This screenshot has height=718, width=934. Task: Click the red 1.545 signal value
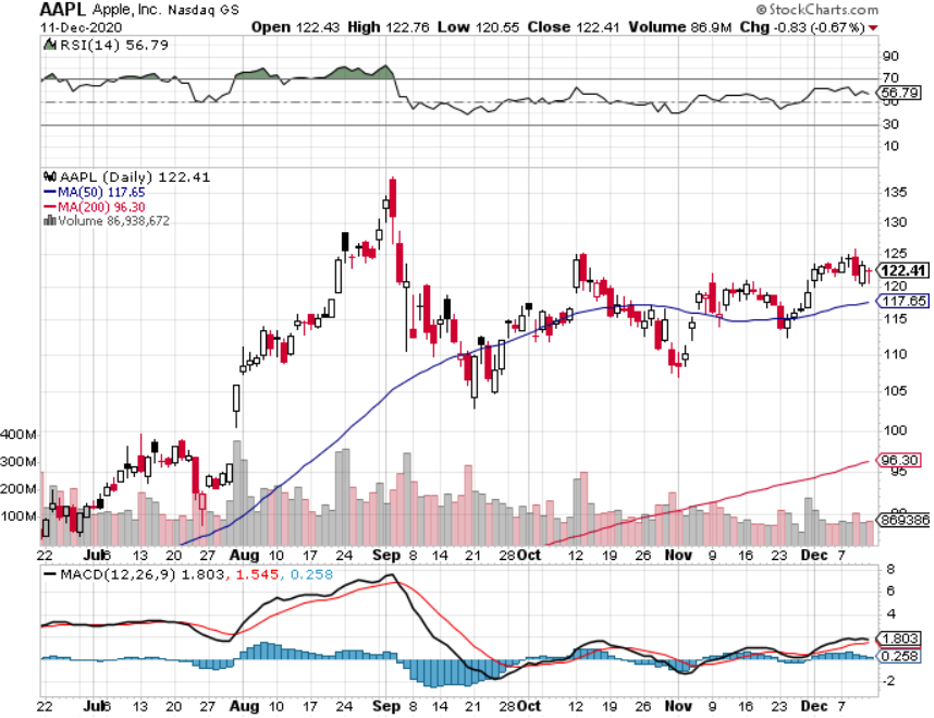257,575
